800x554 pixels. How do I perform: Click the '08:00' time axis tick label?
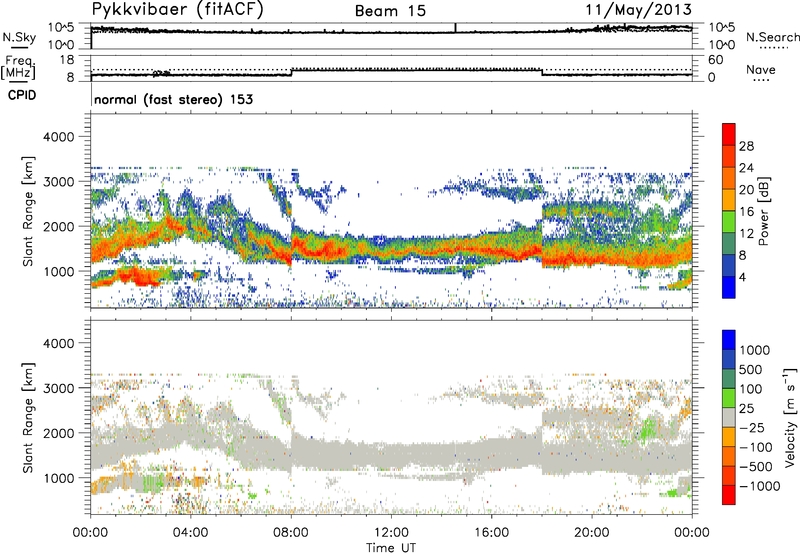point(291,533)
